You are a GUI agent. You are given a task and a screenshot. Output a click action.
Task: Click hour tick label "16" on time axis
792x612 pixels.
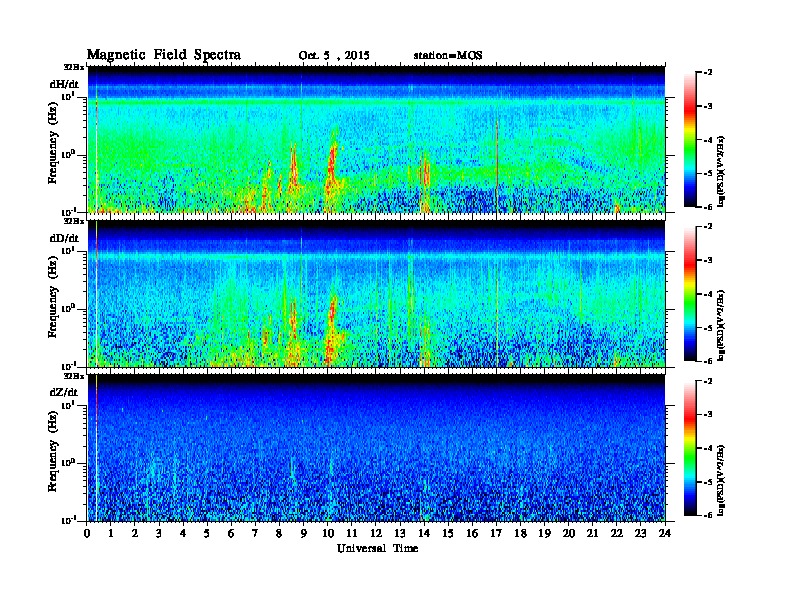pos(472,534)
